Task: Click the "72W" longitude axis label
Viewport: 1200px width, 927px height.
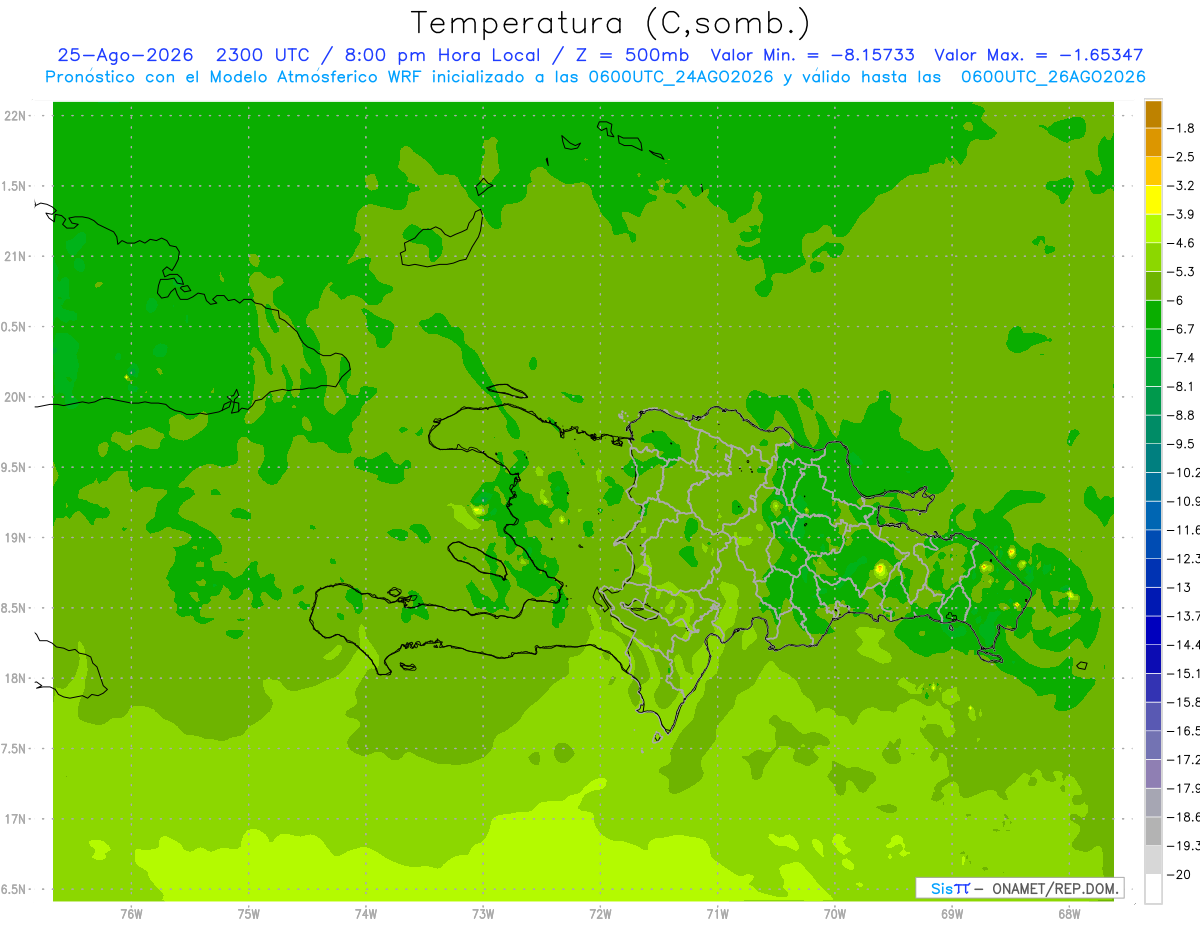Action: 600,913
